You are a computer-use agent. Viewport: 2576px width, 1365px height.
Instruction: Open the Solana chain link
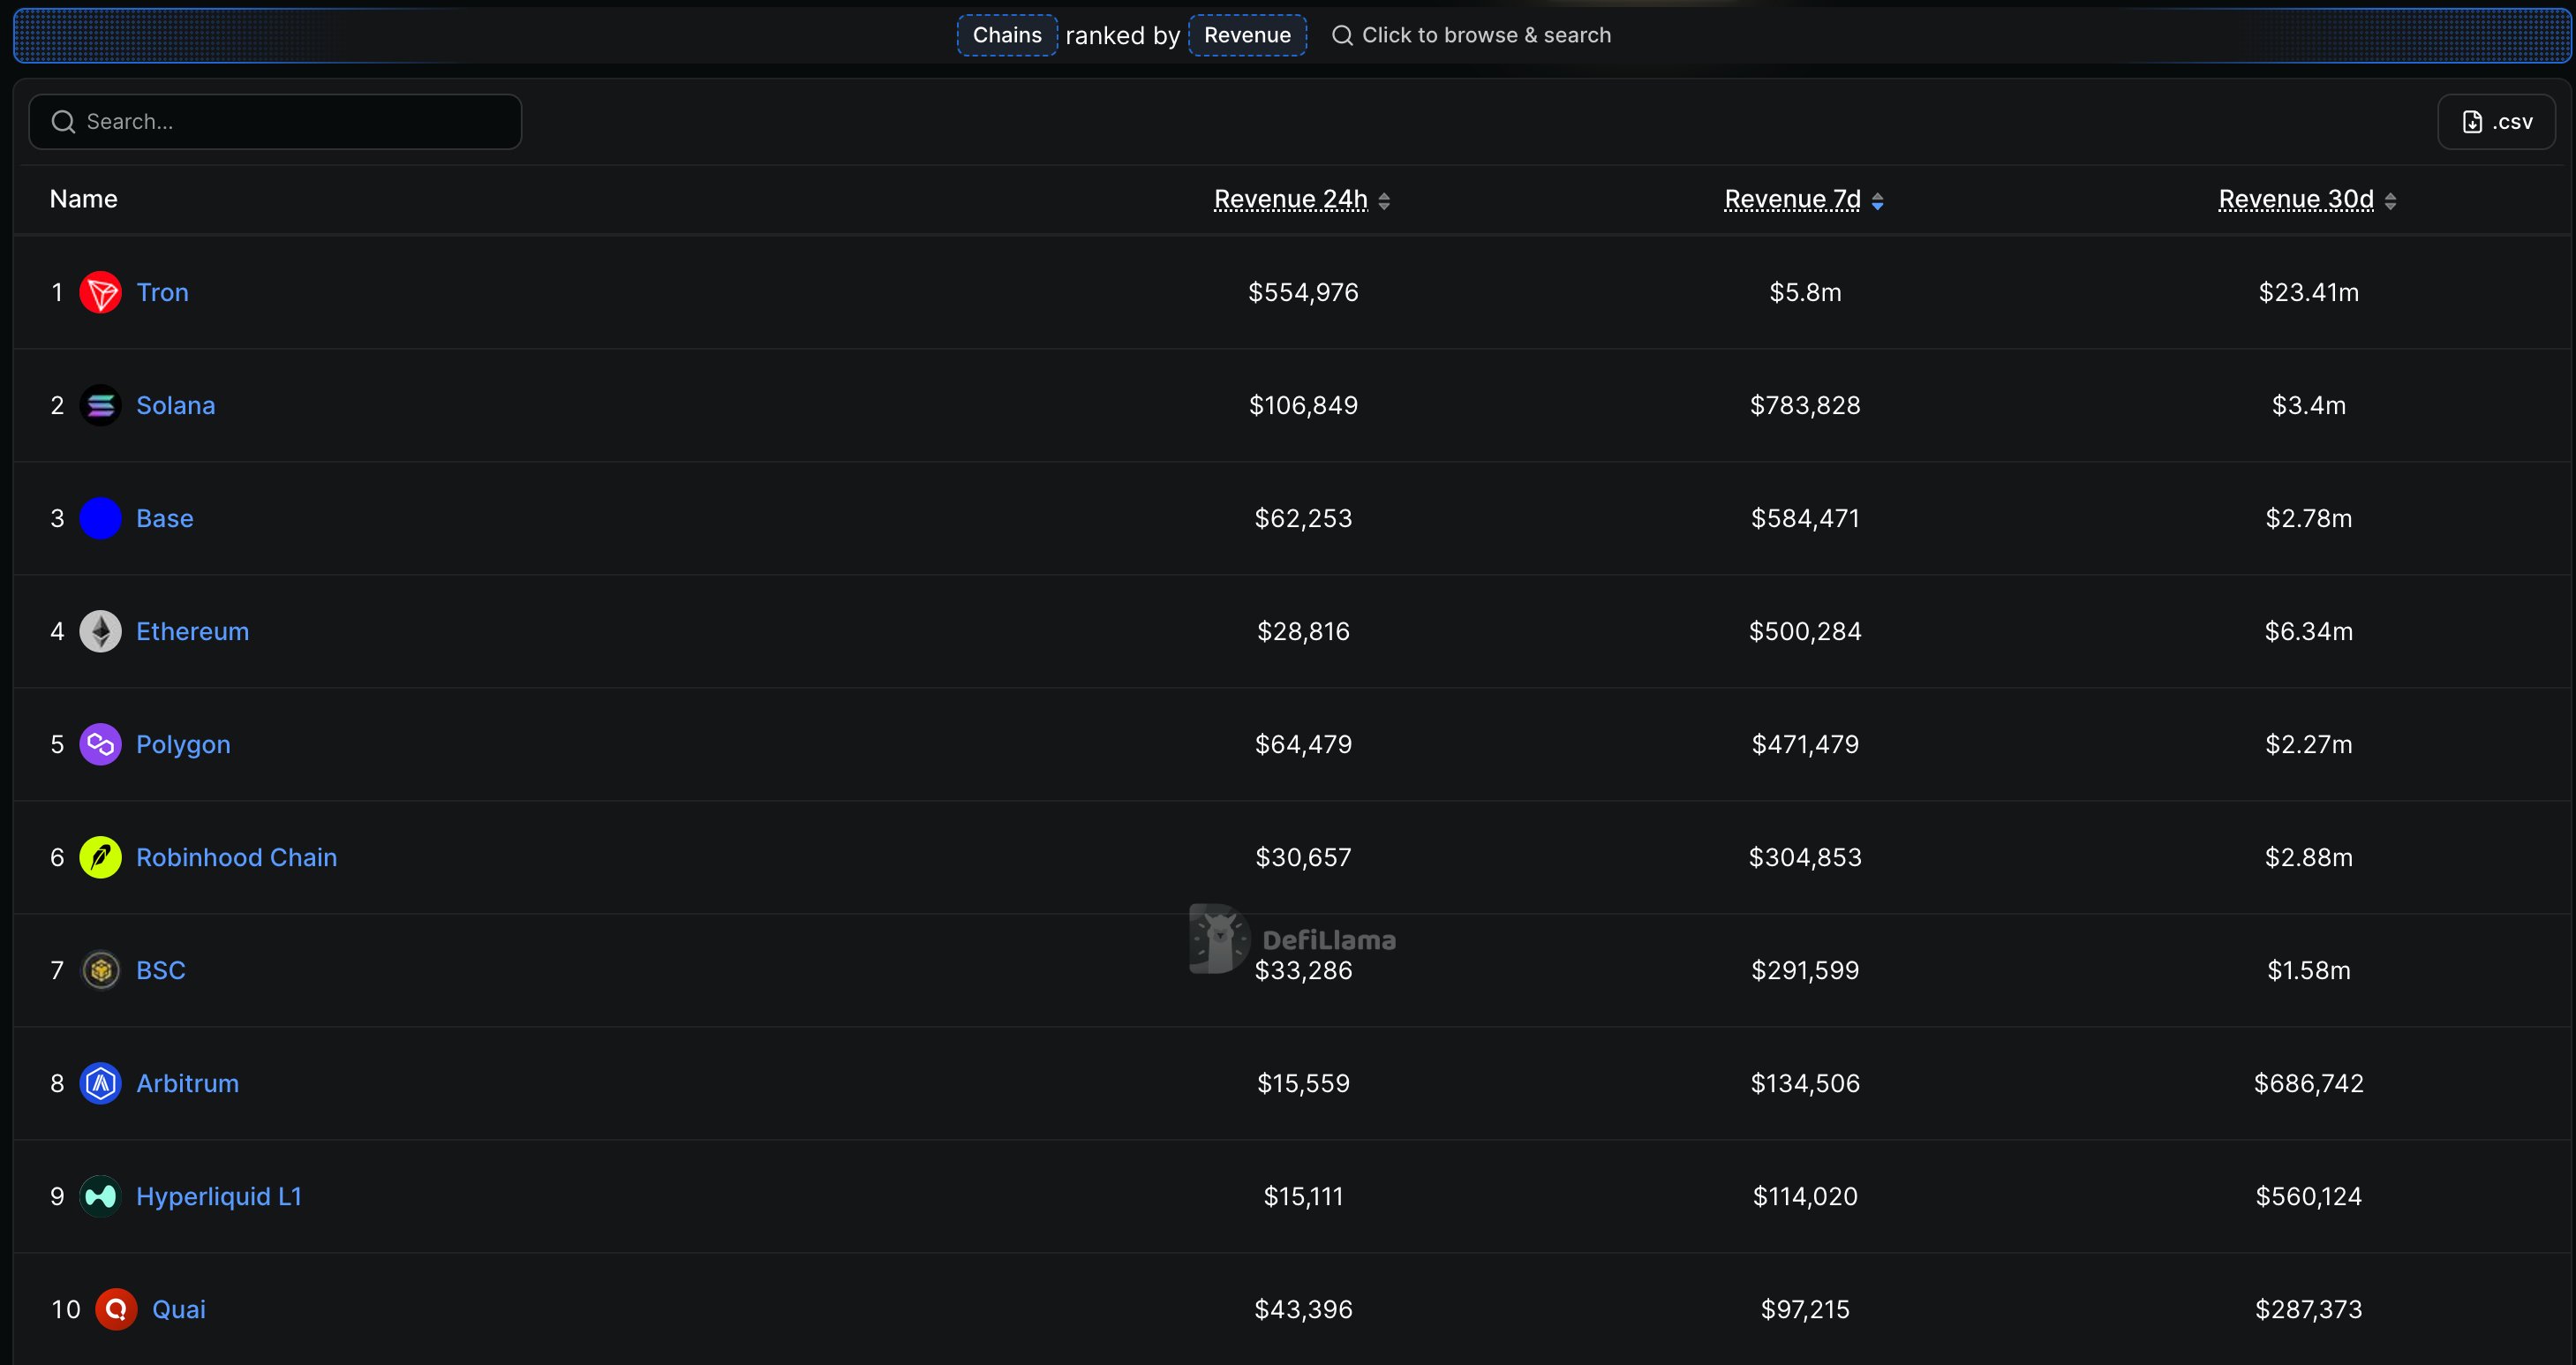pos(175,405)
